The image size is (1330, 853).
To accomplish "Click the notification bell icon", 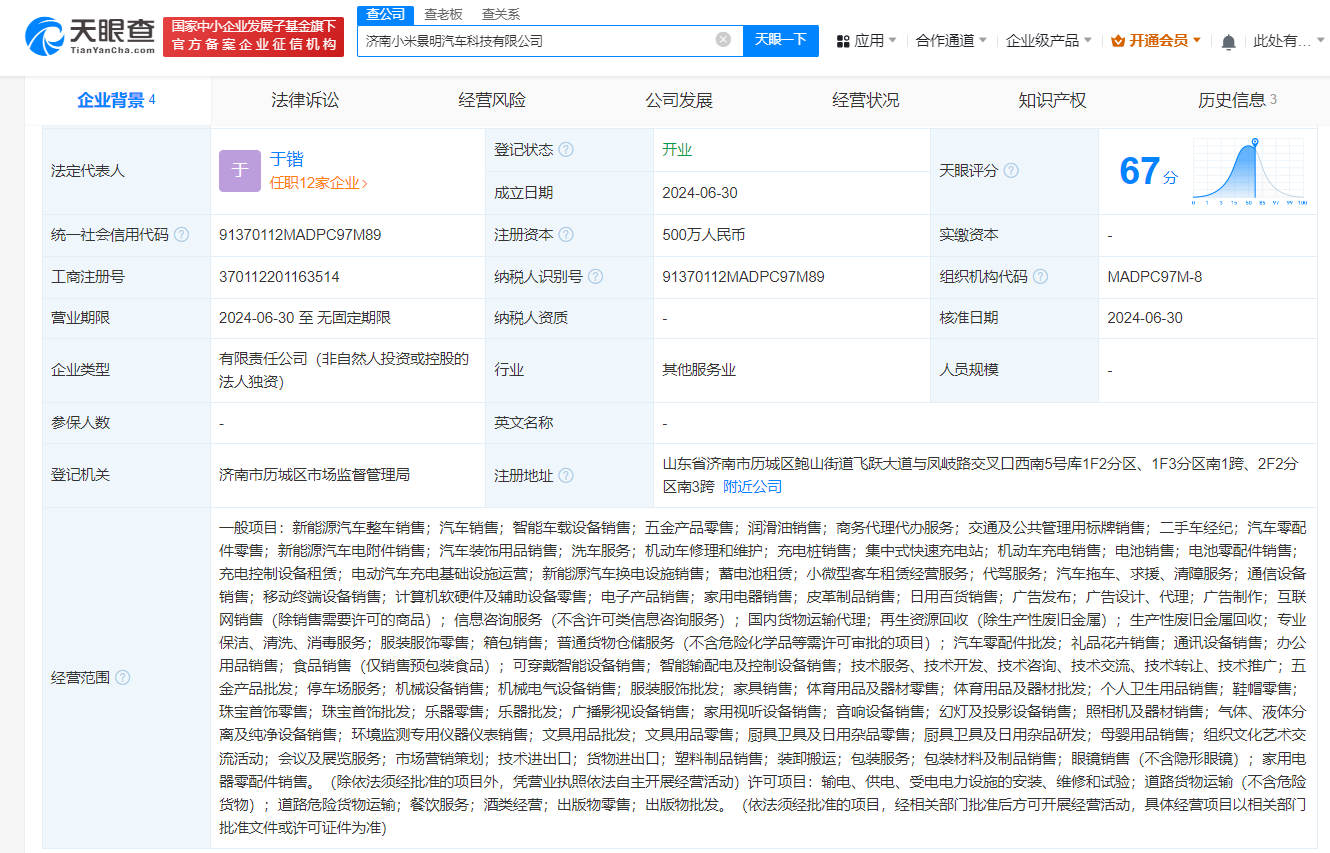I will 1227,38.
